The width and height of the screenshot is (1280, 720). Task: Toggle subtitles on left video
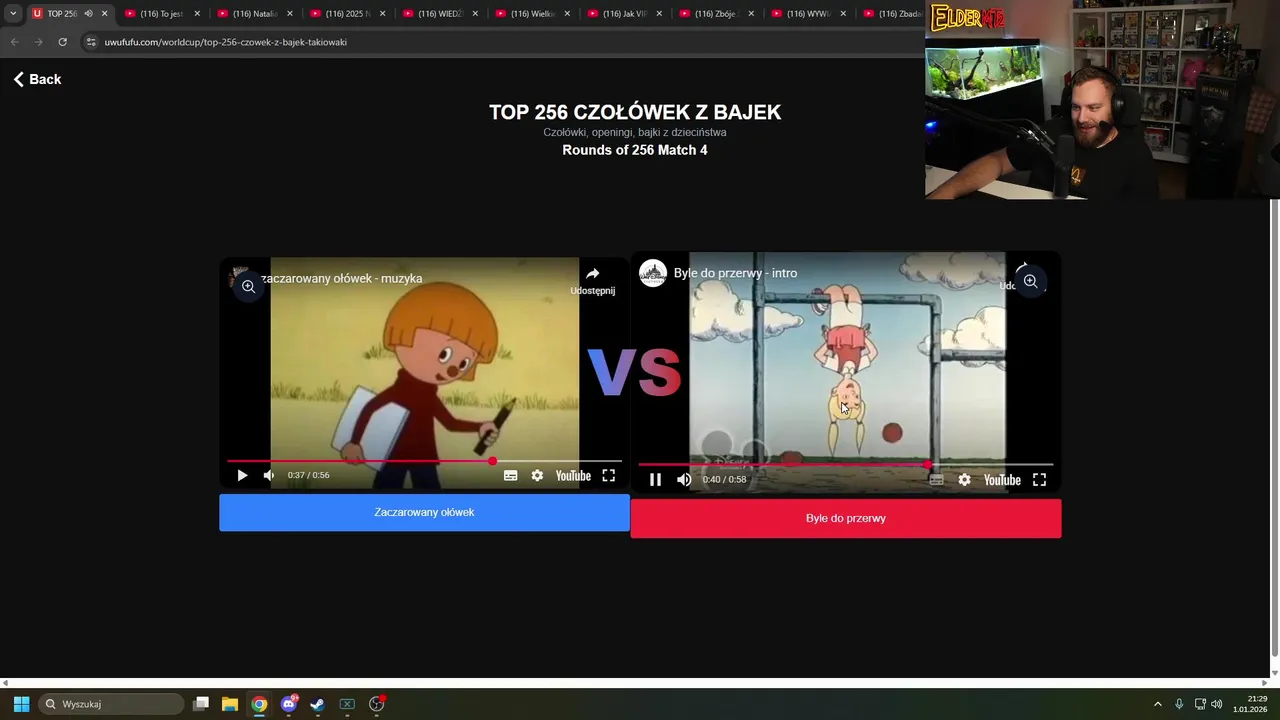[x=510, y=476]
